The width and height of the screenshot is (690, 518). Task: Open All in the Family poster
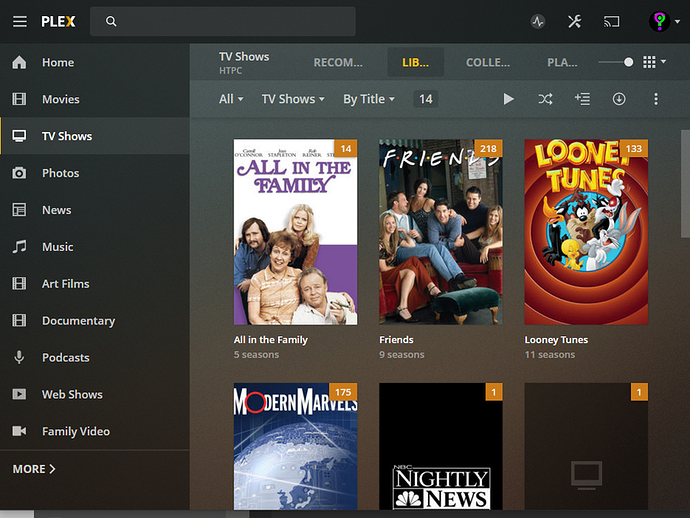pyautogui.click(x=295, y=232)
